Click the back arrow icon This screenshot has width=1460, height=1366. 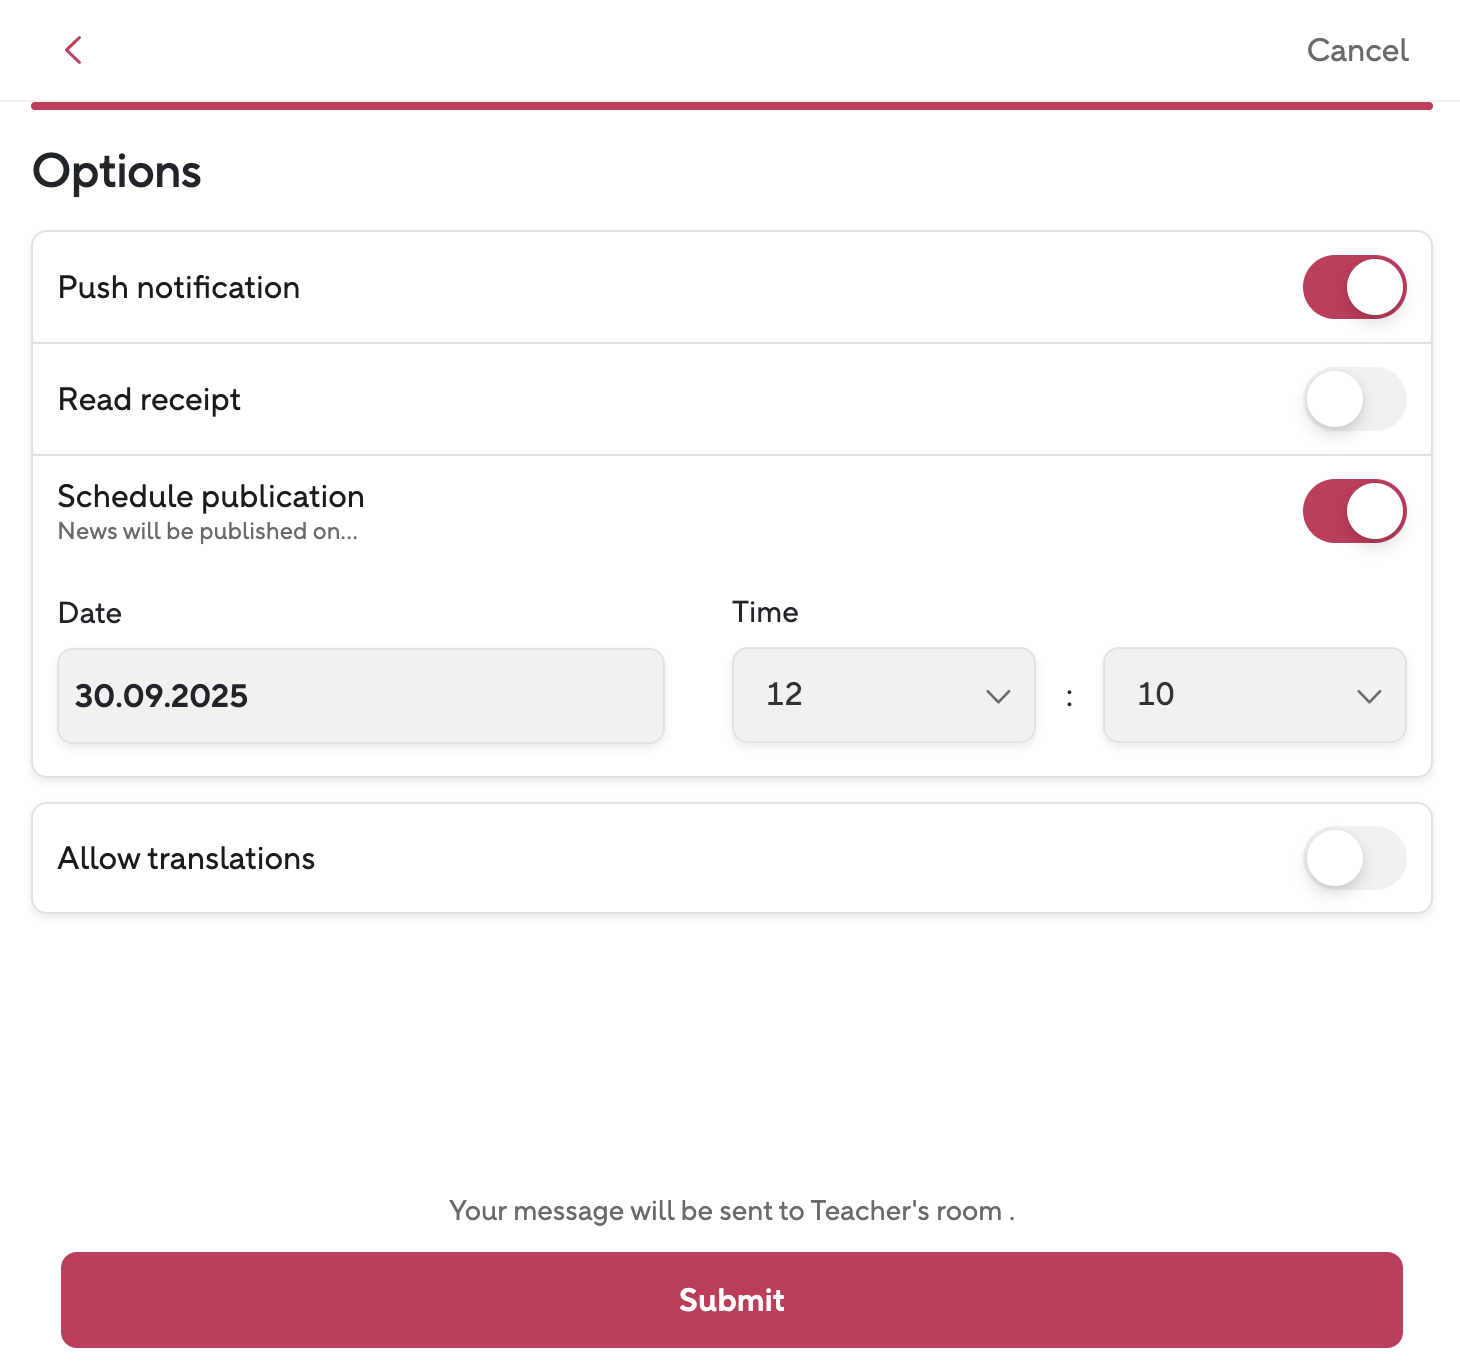coord(73,50)
